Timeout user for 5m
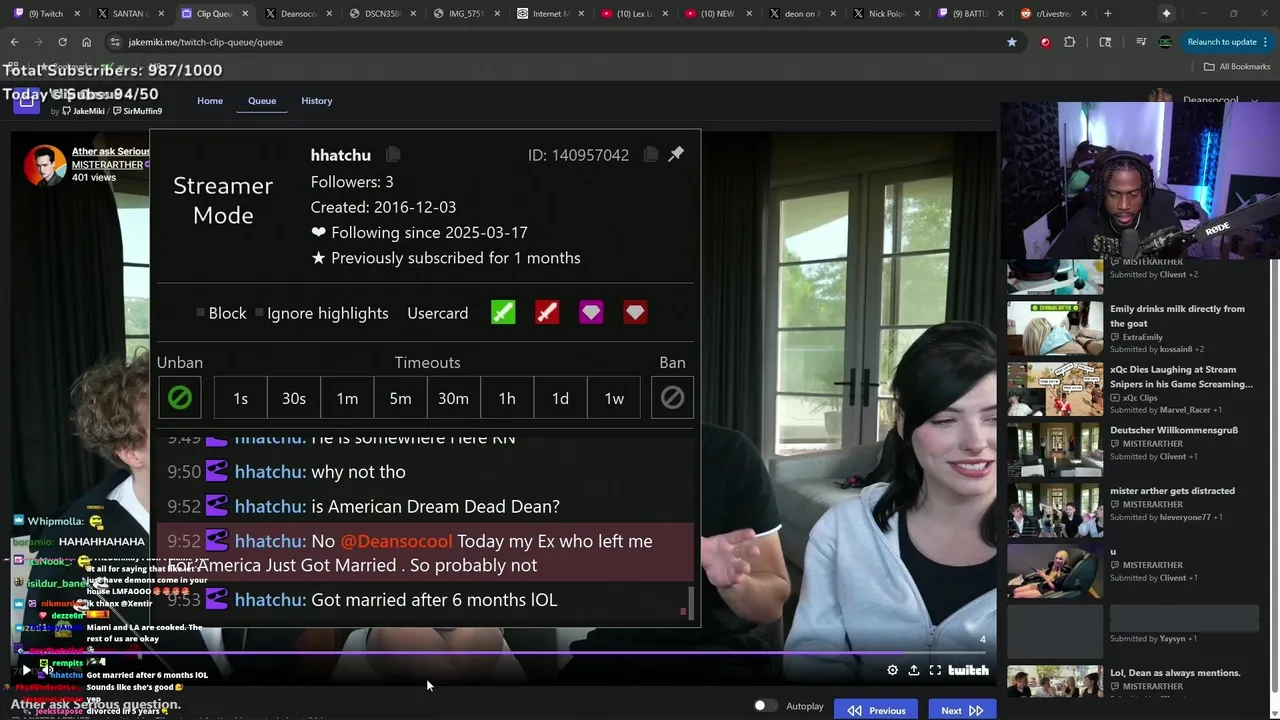The image size is (1280, 720). pyautogui.click(x=400, y=398)
